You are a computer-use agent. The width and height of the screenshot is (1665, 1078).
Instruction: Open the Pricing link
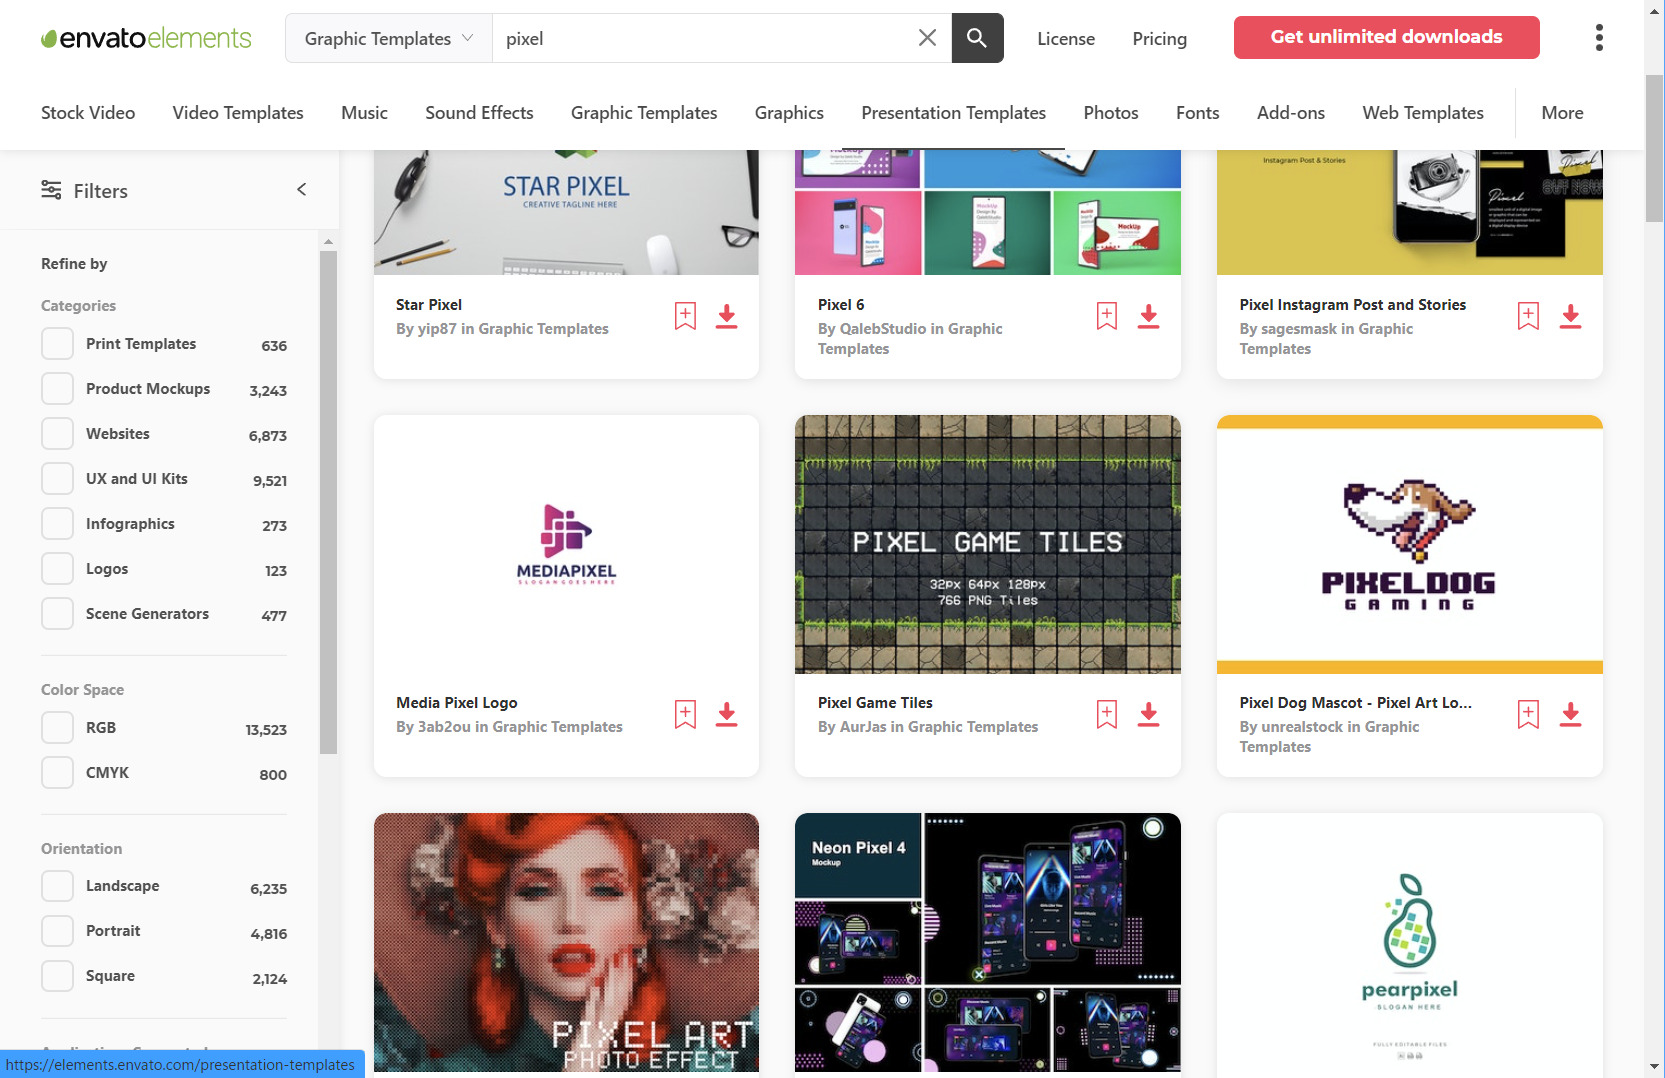[1159, 39]
